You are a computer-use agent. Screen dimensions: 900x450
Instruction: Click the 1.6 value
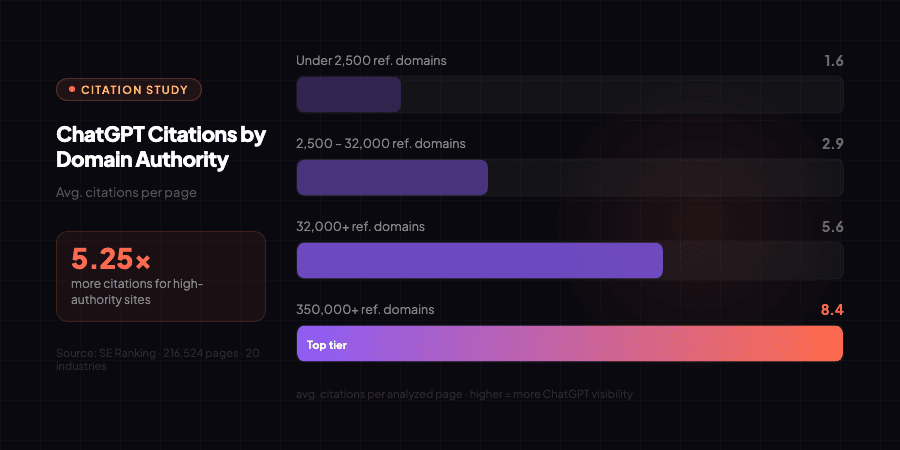pyautogui.click(x=833, y=61)
